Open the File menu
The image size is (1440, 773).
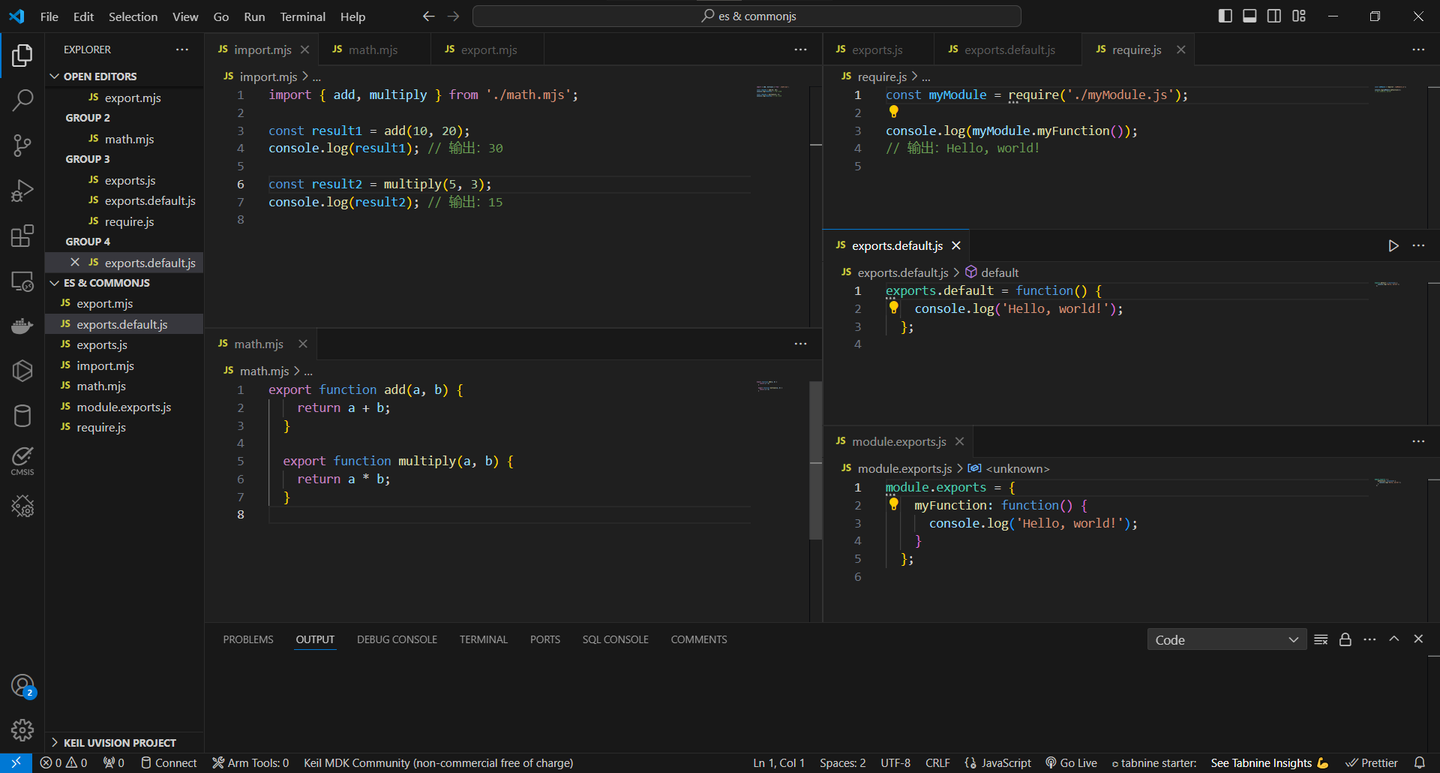(49, 16)
